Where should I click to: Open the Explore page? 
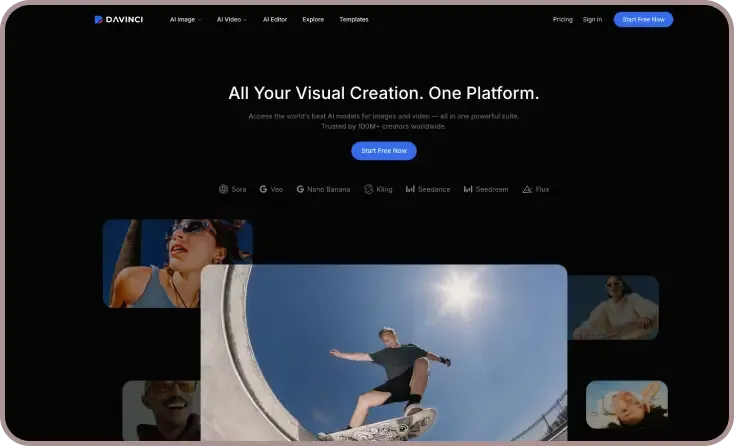(313, 20)
